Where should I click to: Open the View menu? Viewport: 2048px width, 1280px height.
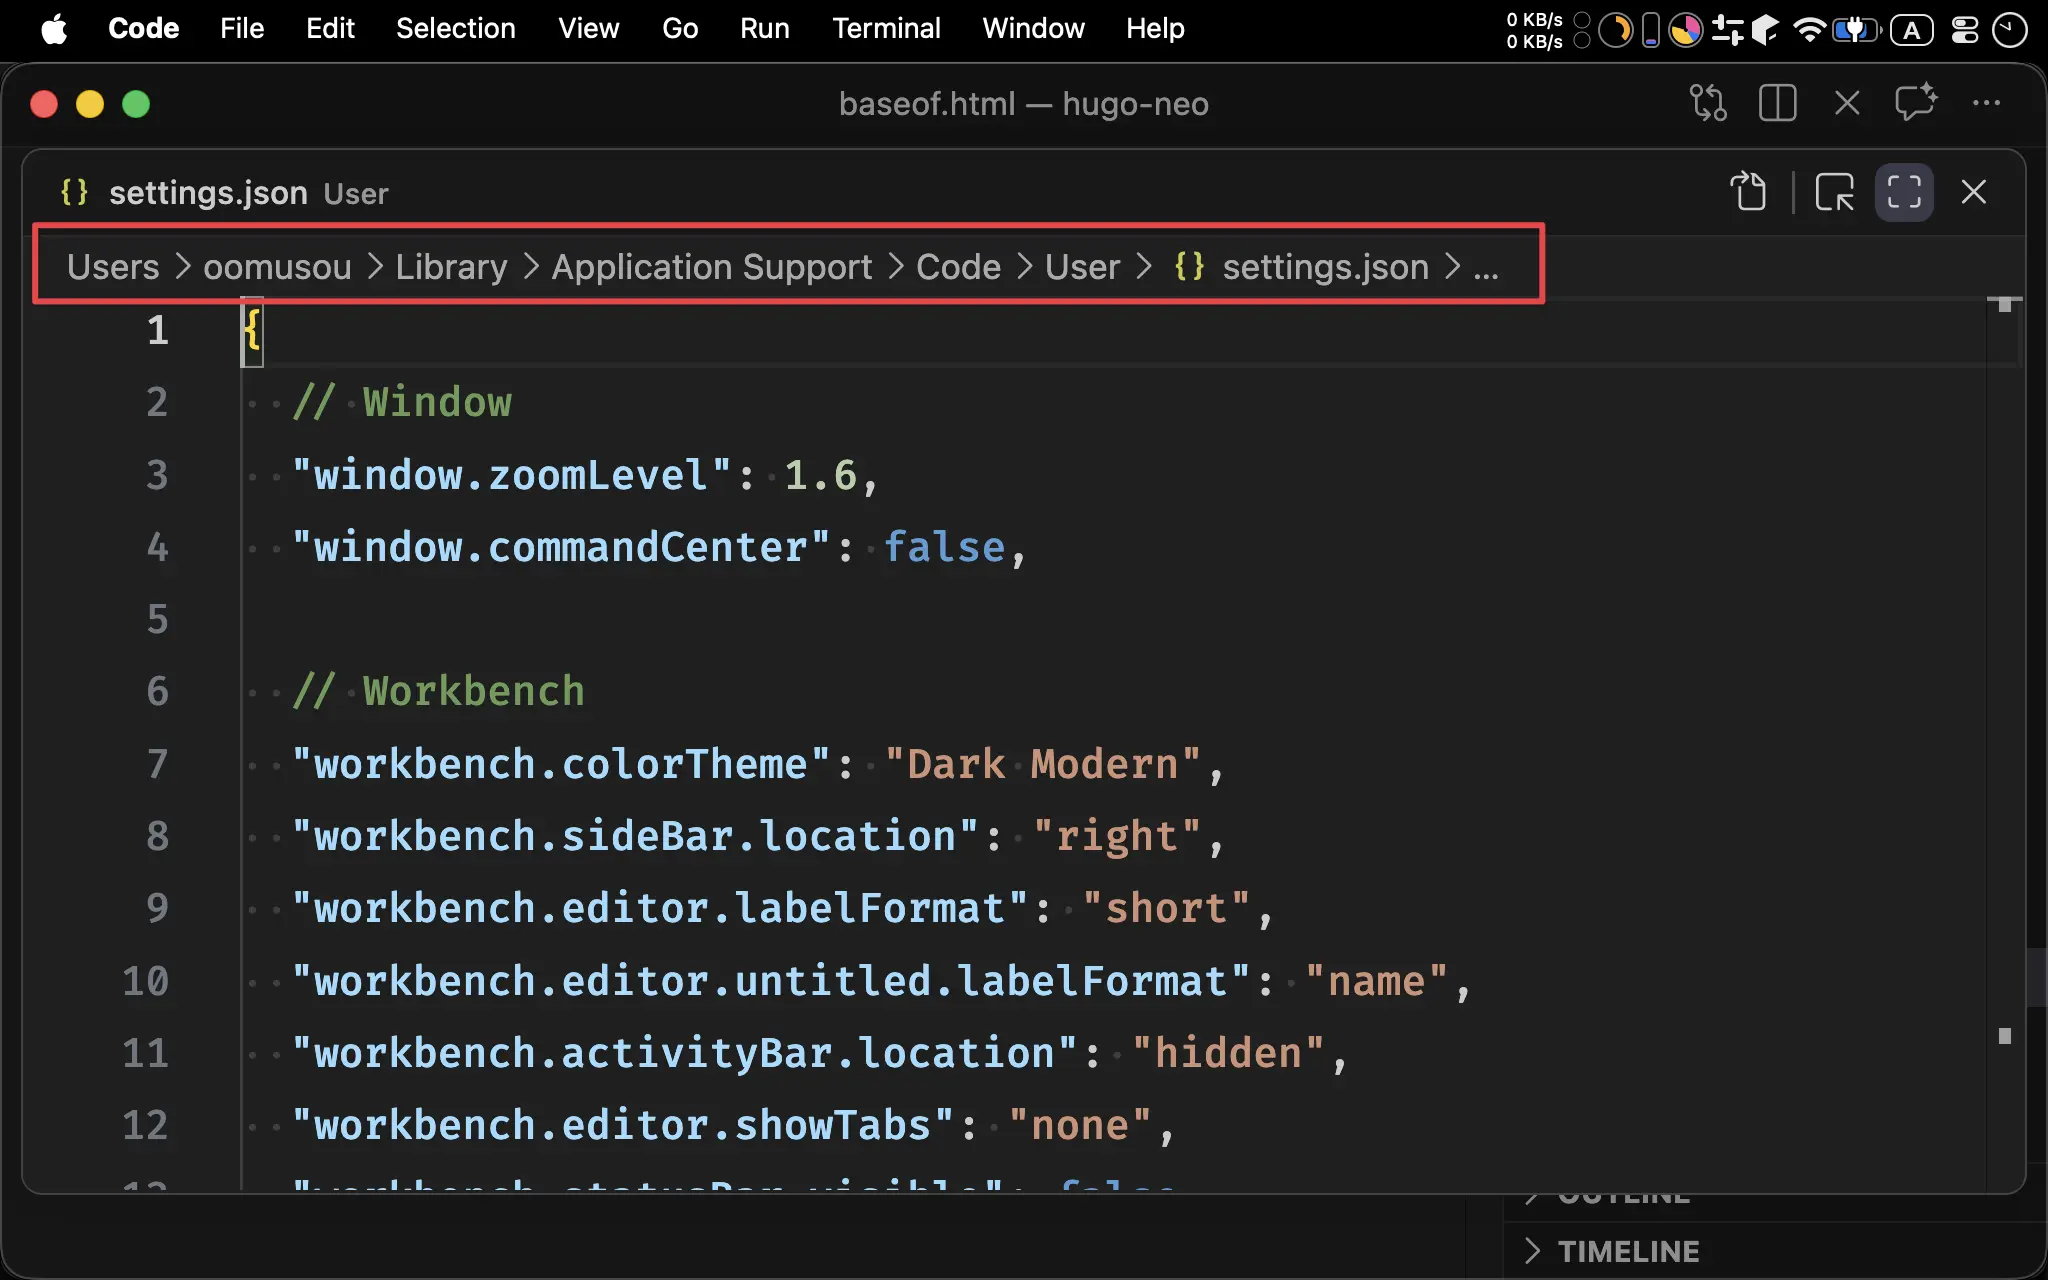click(x=588, y=29)
